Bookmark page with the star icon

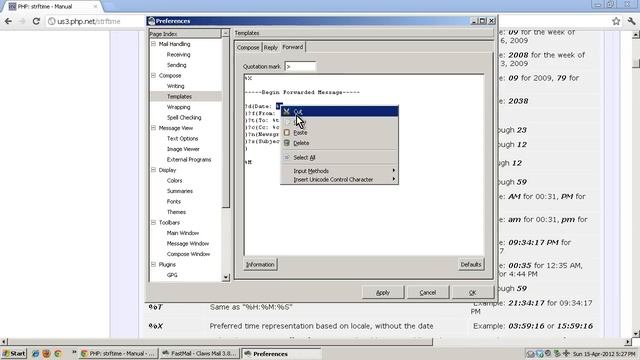pyautogui.click(x=616, y=21)
